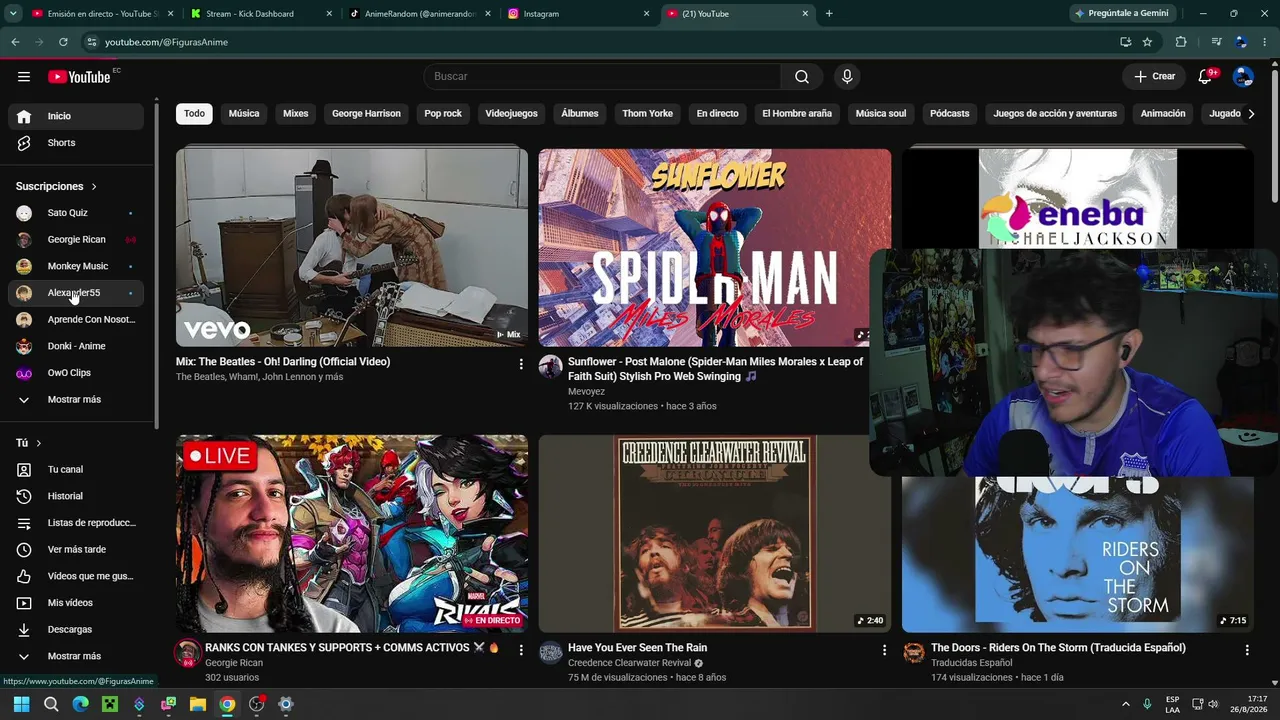Open the Beatles Oh! Darling mix thumbnail
The height and width of the screenshot is (720, 1280).
point(352,248)
